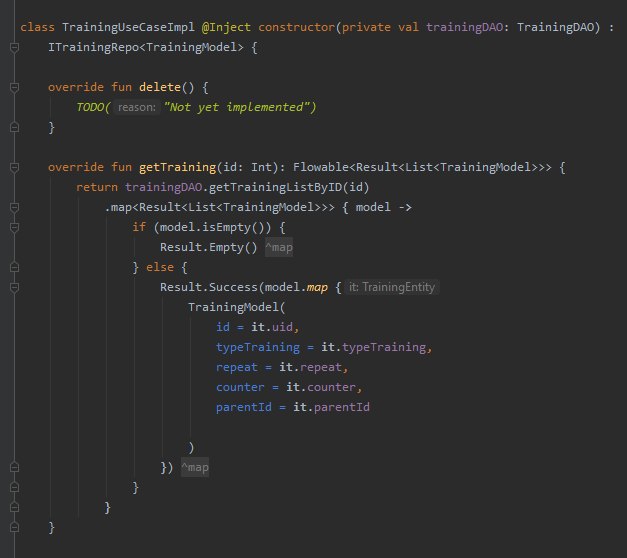Click the italic map call after model.

(317, 287)
